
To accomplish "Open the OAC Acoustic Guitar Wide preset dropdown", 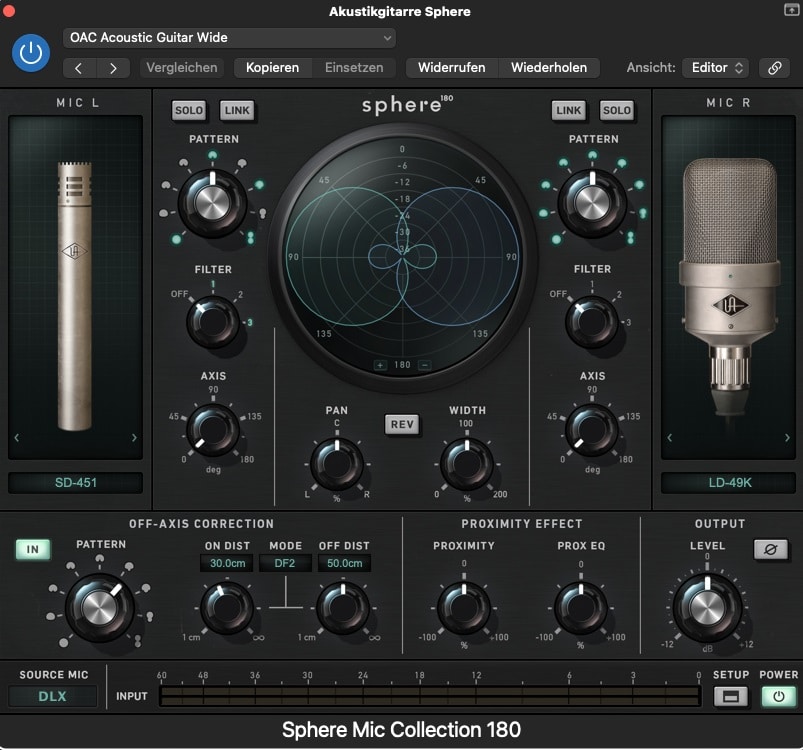I will (x=229, y=38).
